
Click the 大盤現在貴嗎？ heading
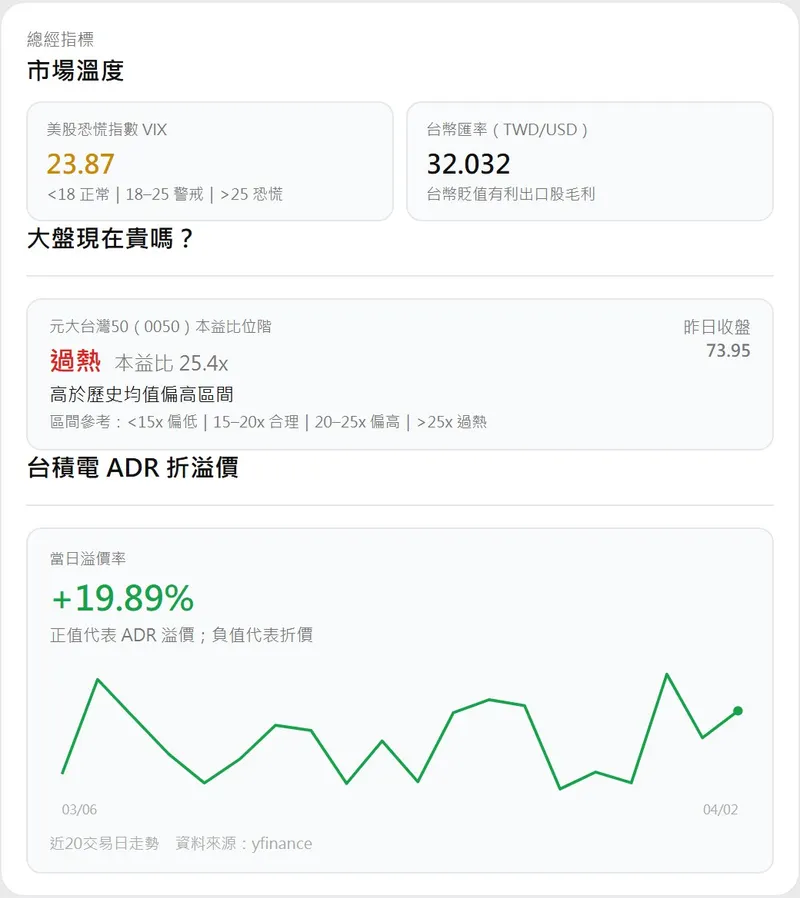(x=110, y=240)
